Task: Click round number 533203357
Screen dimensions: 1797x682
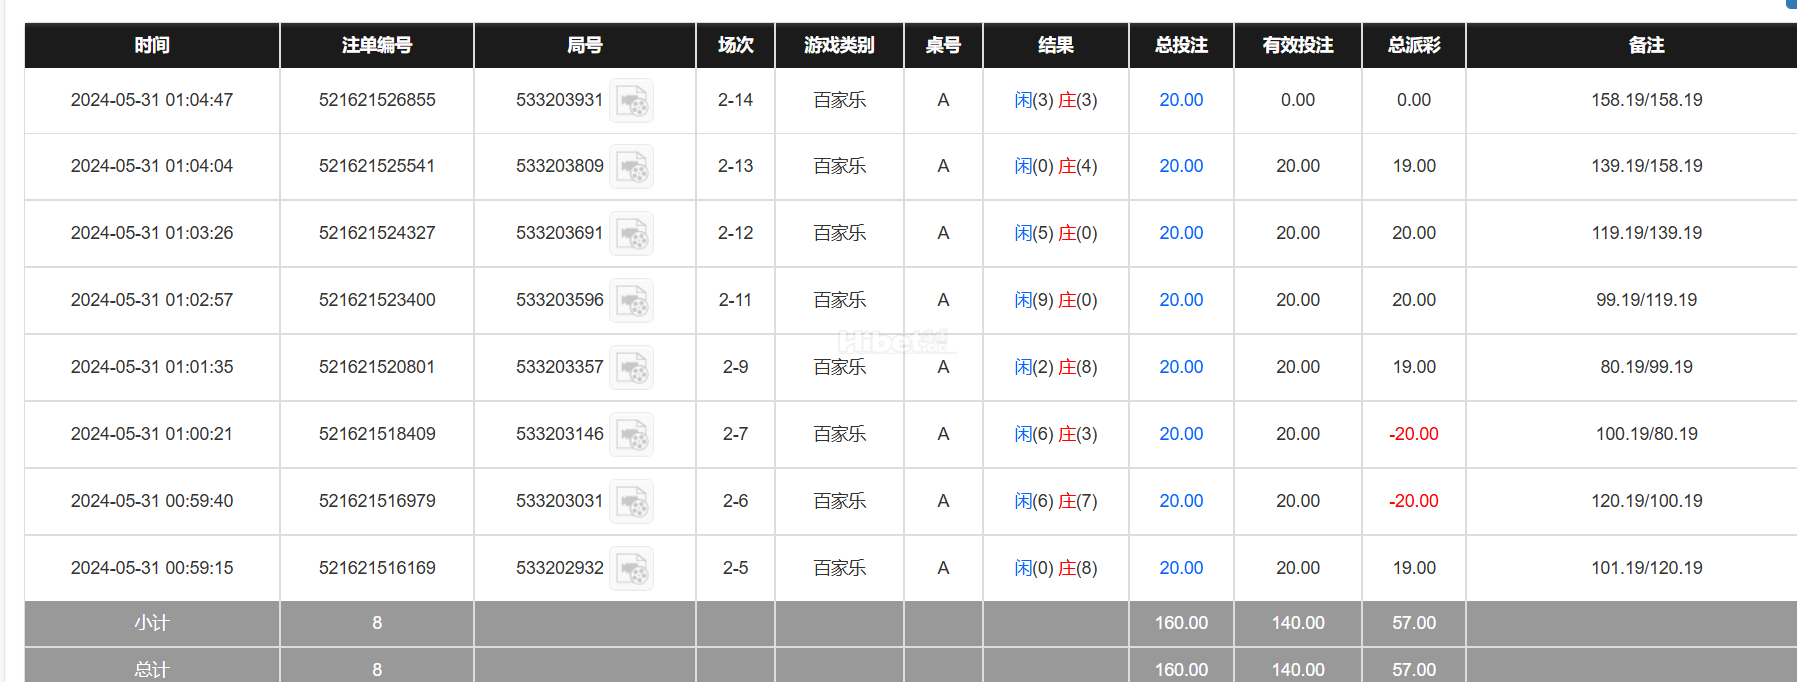Action: coord(560,367)
